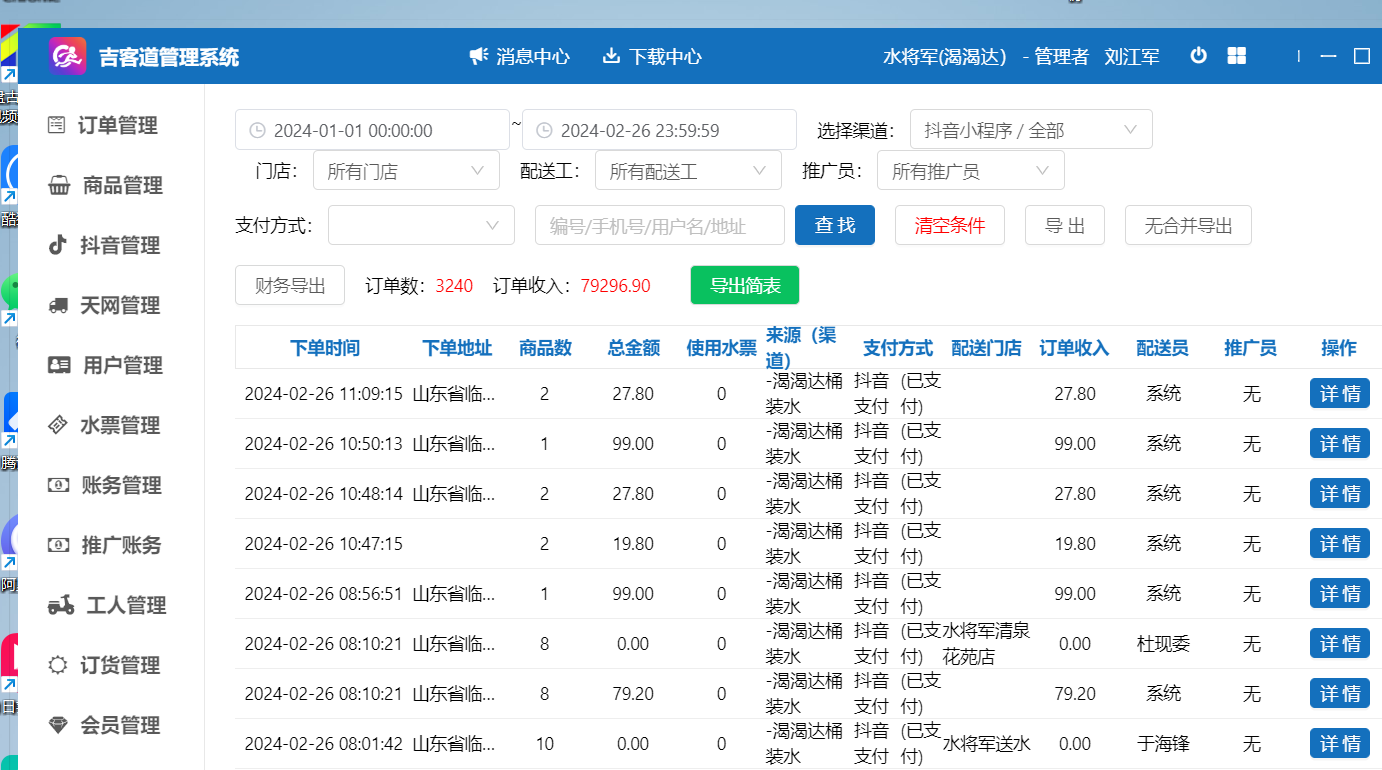Open the 支付方式 dropdown

click(421, 225)
